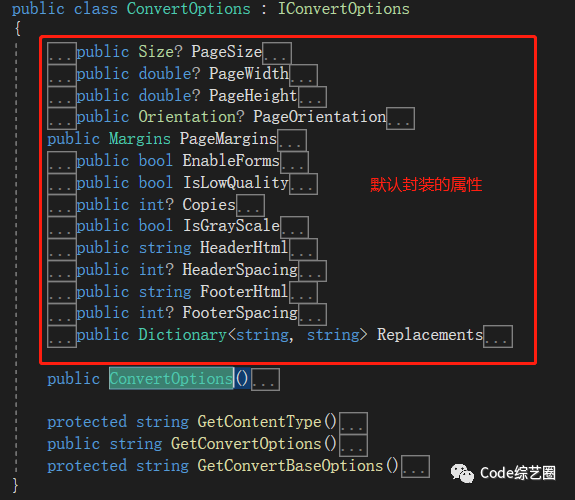Expand collapsed block before public double? PageHeight

coord(62,97)
